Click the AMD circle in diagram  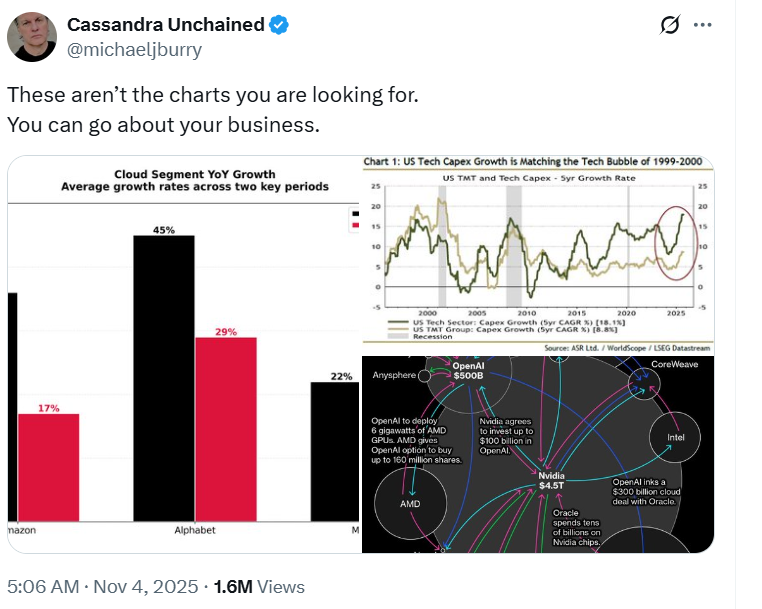(410, 503)
